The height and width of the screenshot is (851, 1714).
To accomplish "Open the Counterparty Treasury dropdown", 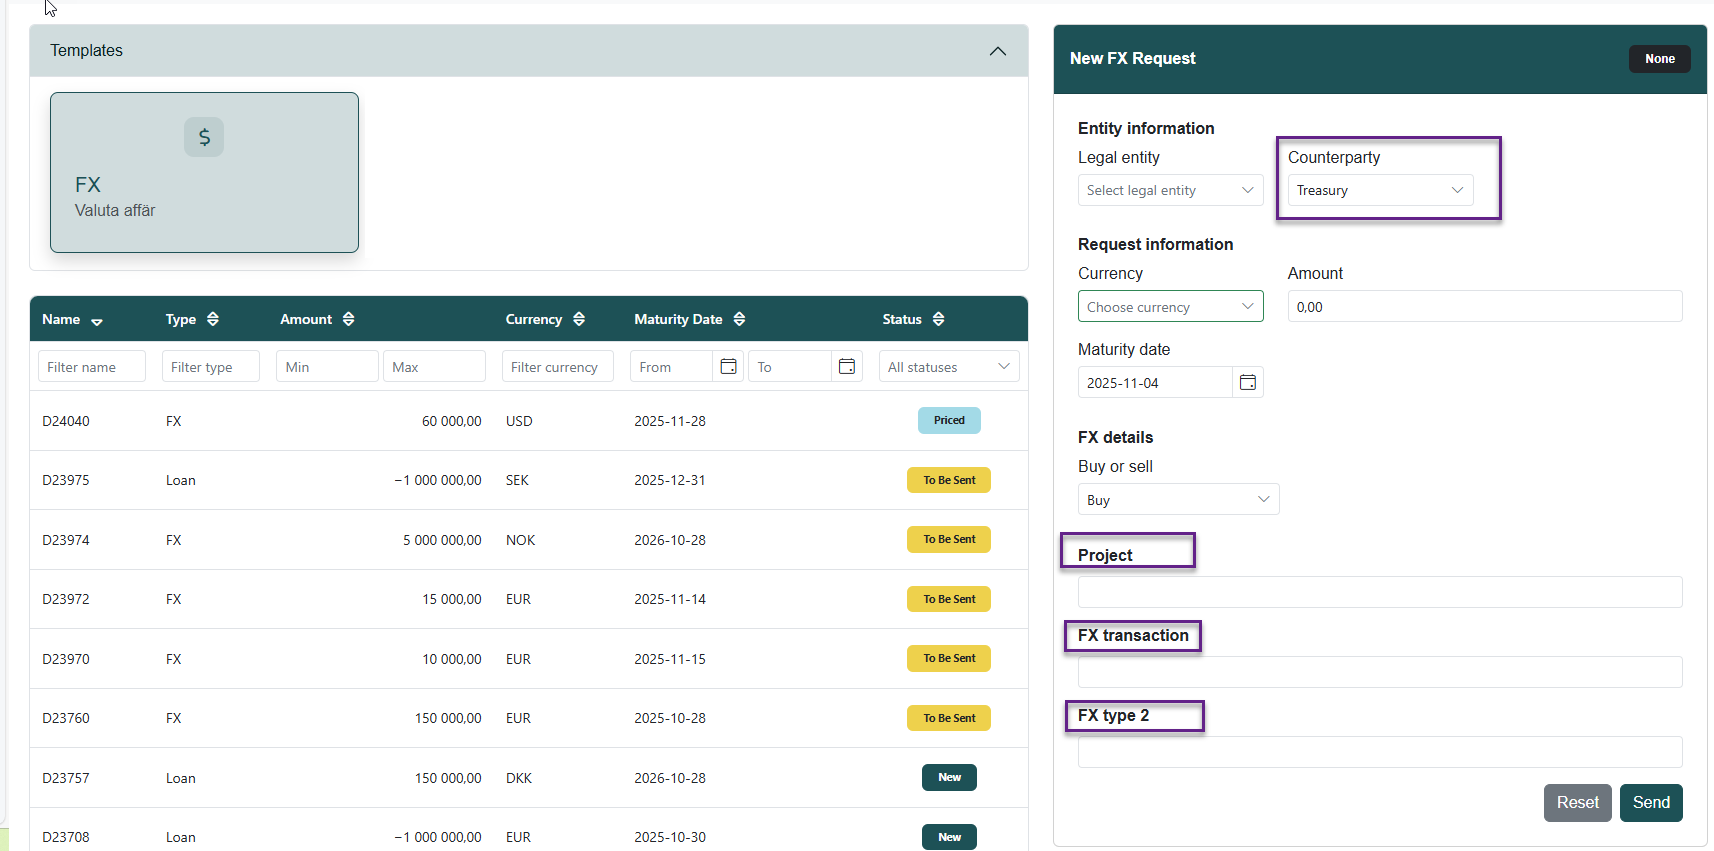I will (x=1381, y=190).
